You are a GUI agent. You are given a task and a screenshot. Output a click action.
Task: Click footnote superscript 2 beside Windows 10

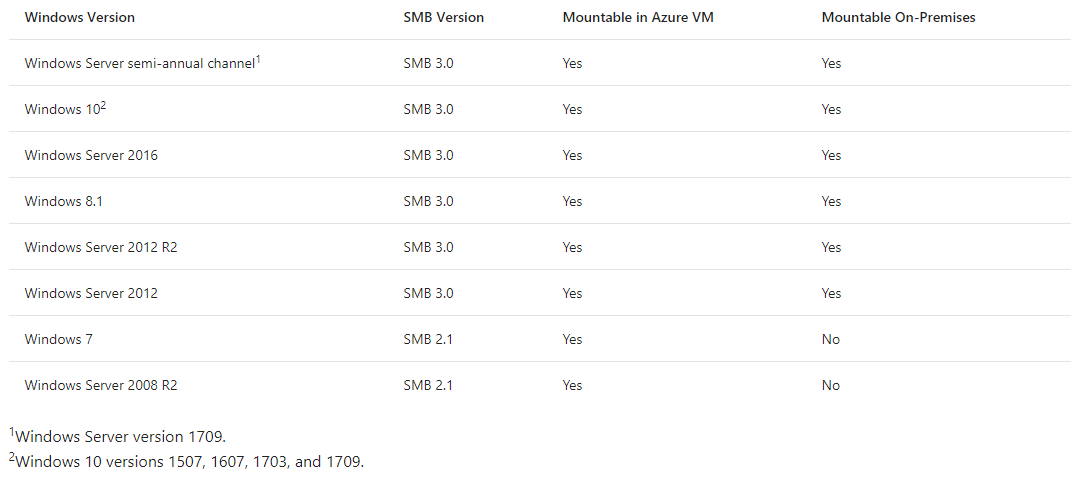click(103, 106)
